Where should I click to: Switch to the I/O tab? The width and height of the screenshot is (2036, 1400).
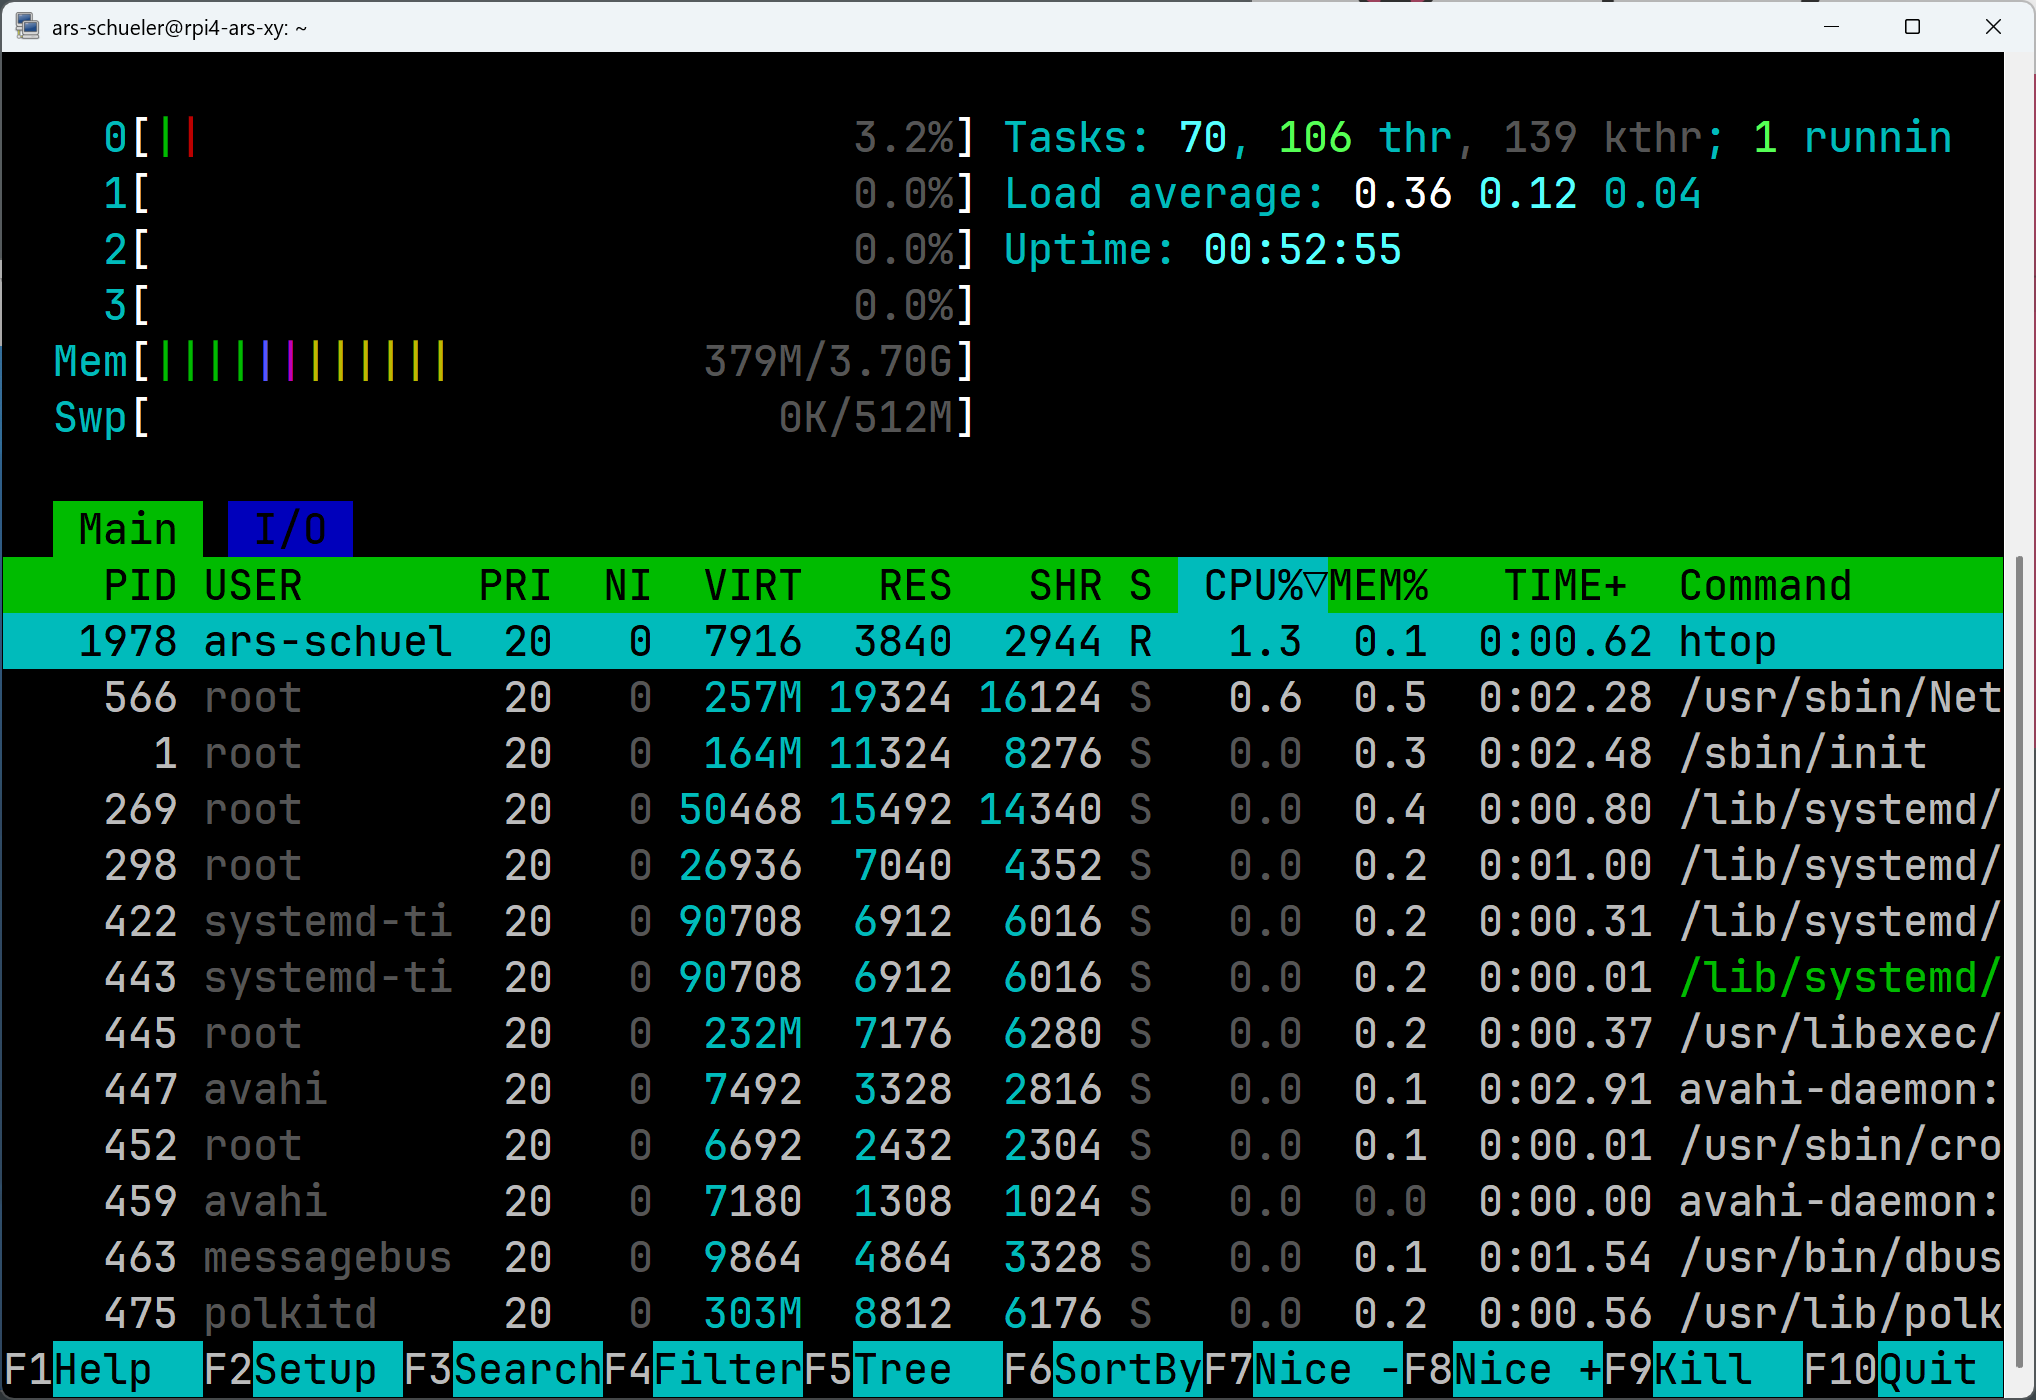290,529
